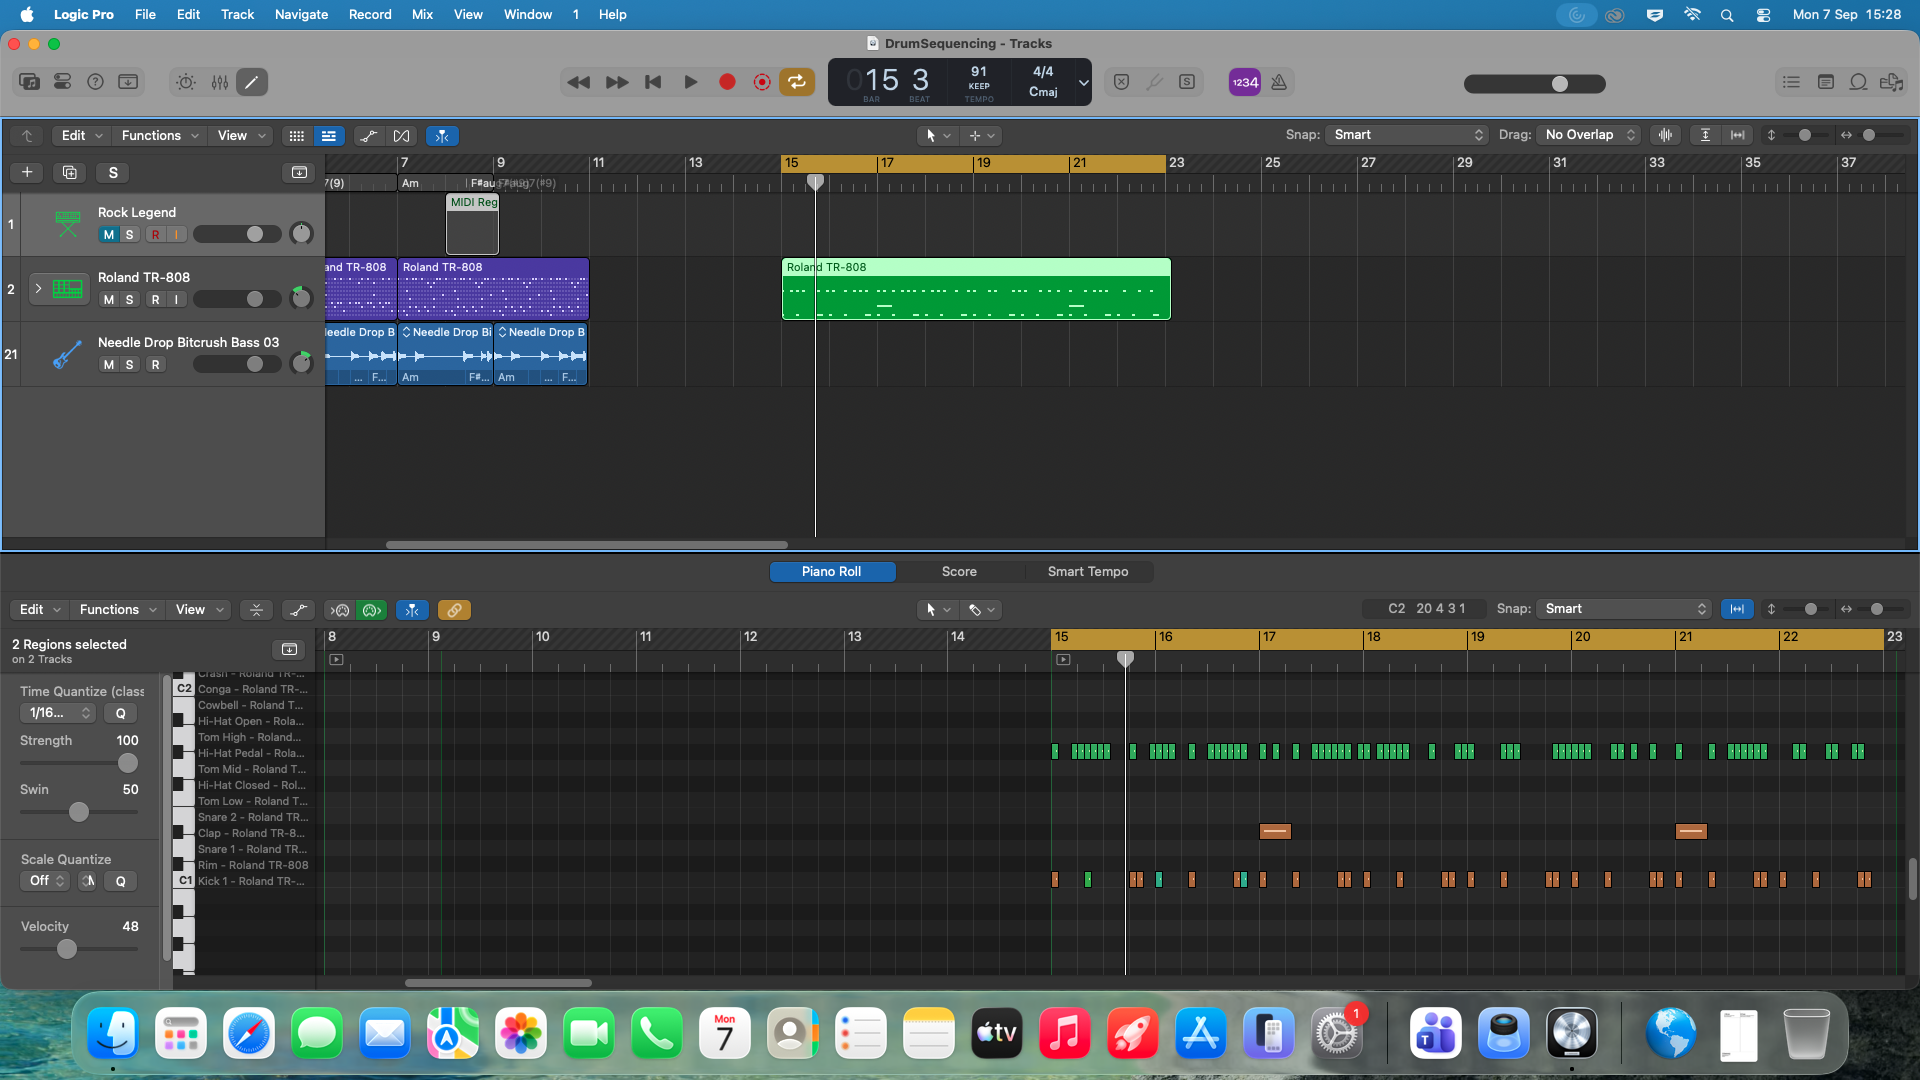Click the Time Quantize Q button
Image resolution: width=1920 pixels, height=1080 pixels.
tap(121, 713)
